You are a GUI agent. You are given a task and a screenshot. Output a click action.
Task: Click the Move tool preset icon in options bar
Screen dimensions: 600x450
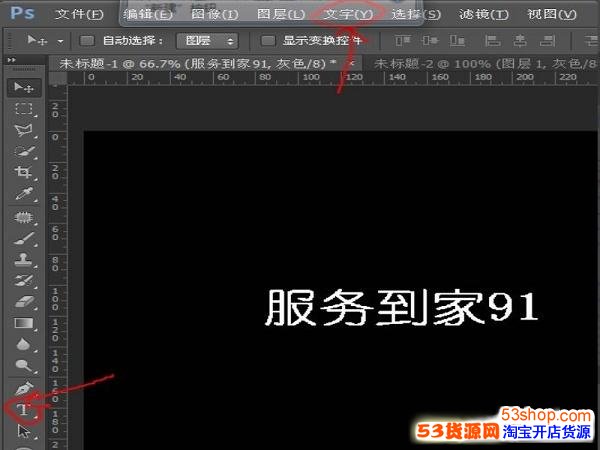click(x=37, y=40)
